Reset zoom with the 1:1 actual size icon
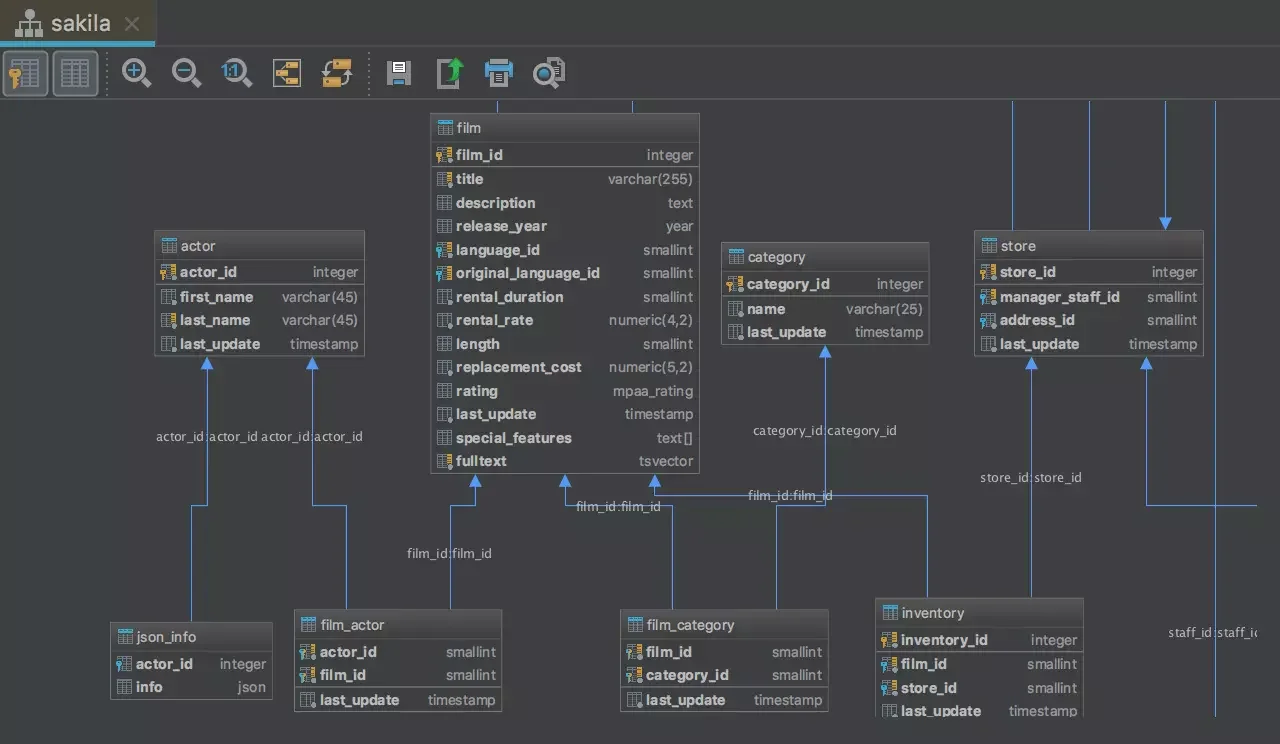 (x=236, y=73)
